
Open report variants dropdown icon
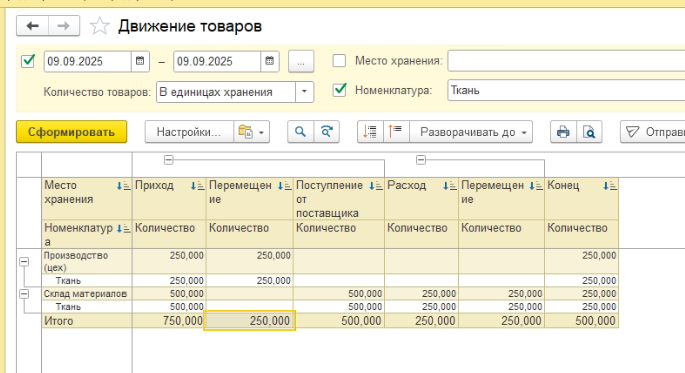coord(251,132)
